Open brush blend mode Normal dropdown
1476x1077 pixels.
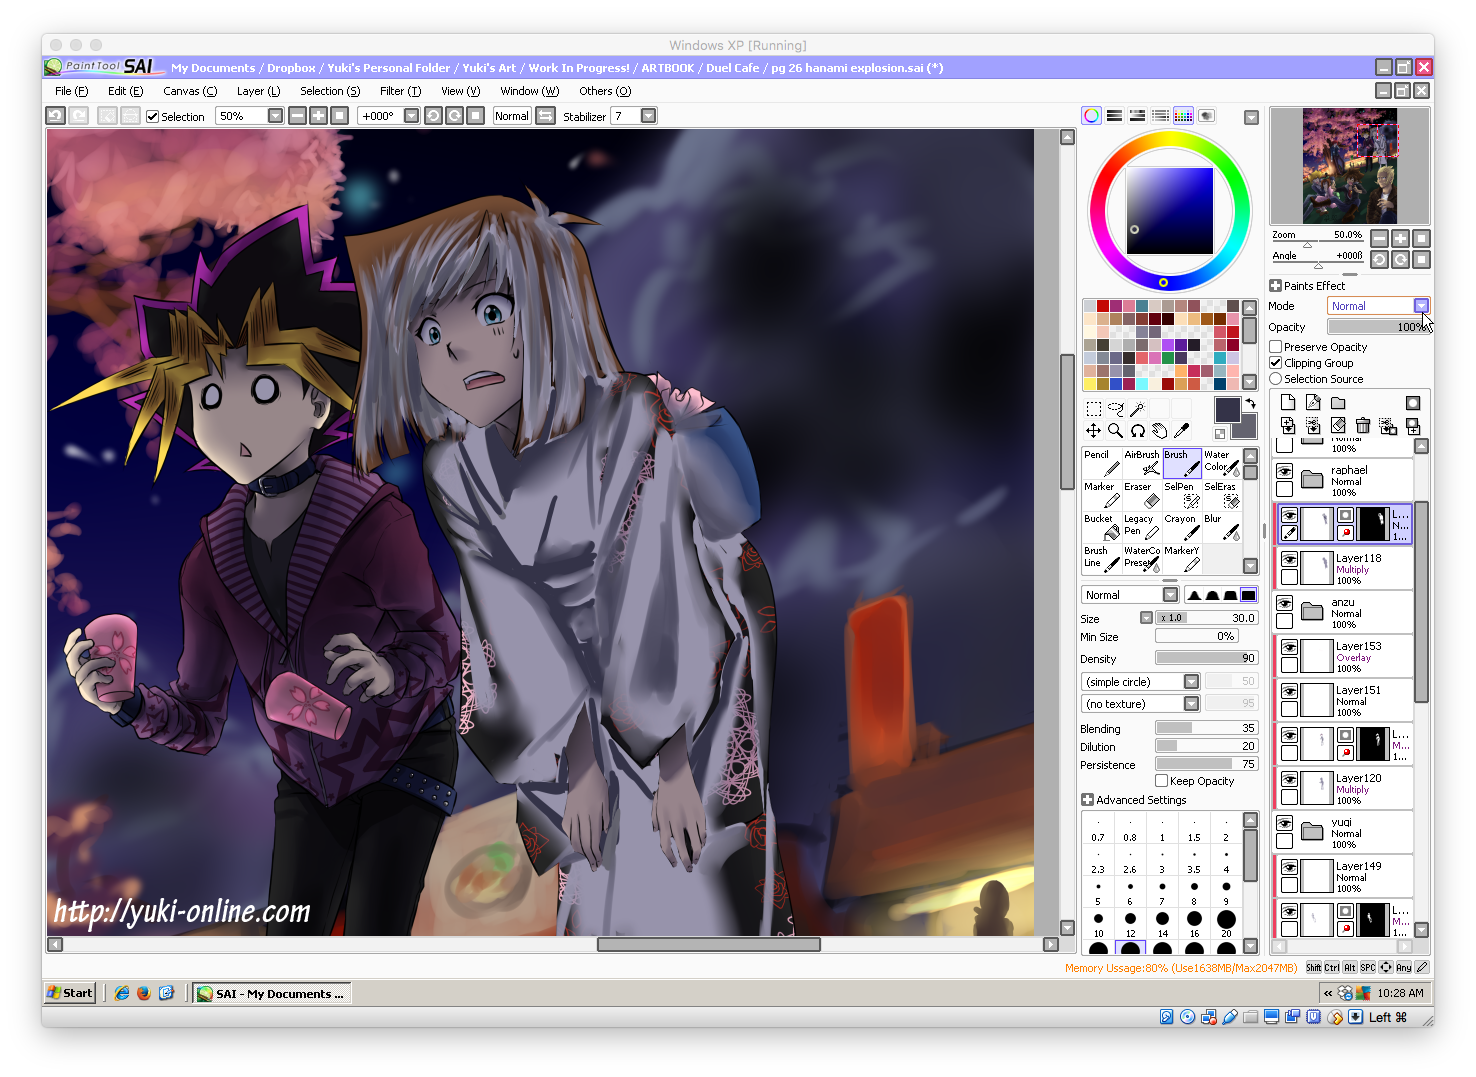point(1170,595)
